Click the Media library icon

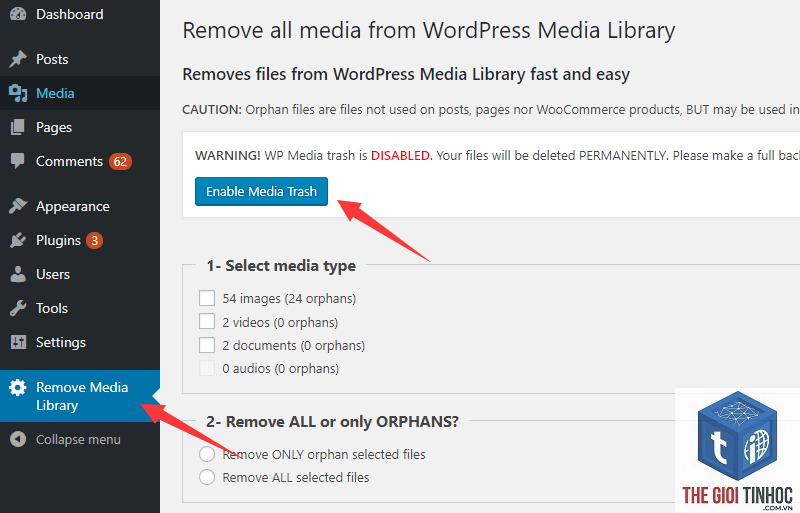point(18,93)
